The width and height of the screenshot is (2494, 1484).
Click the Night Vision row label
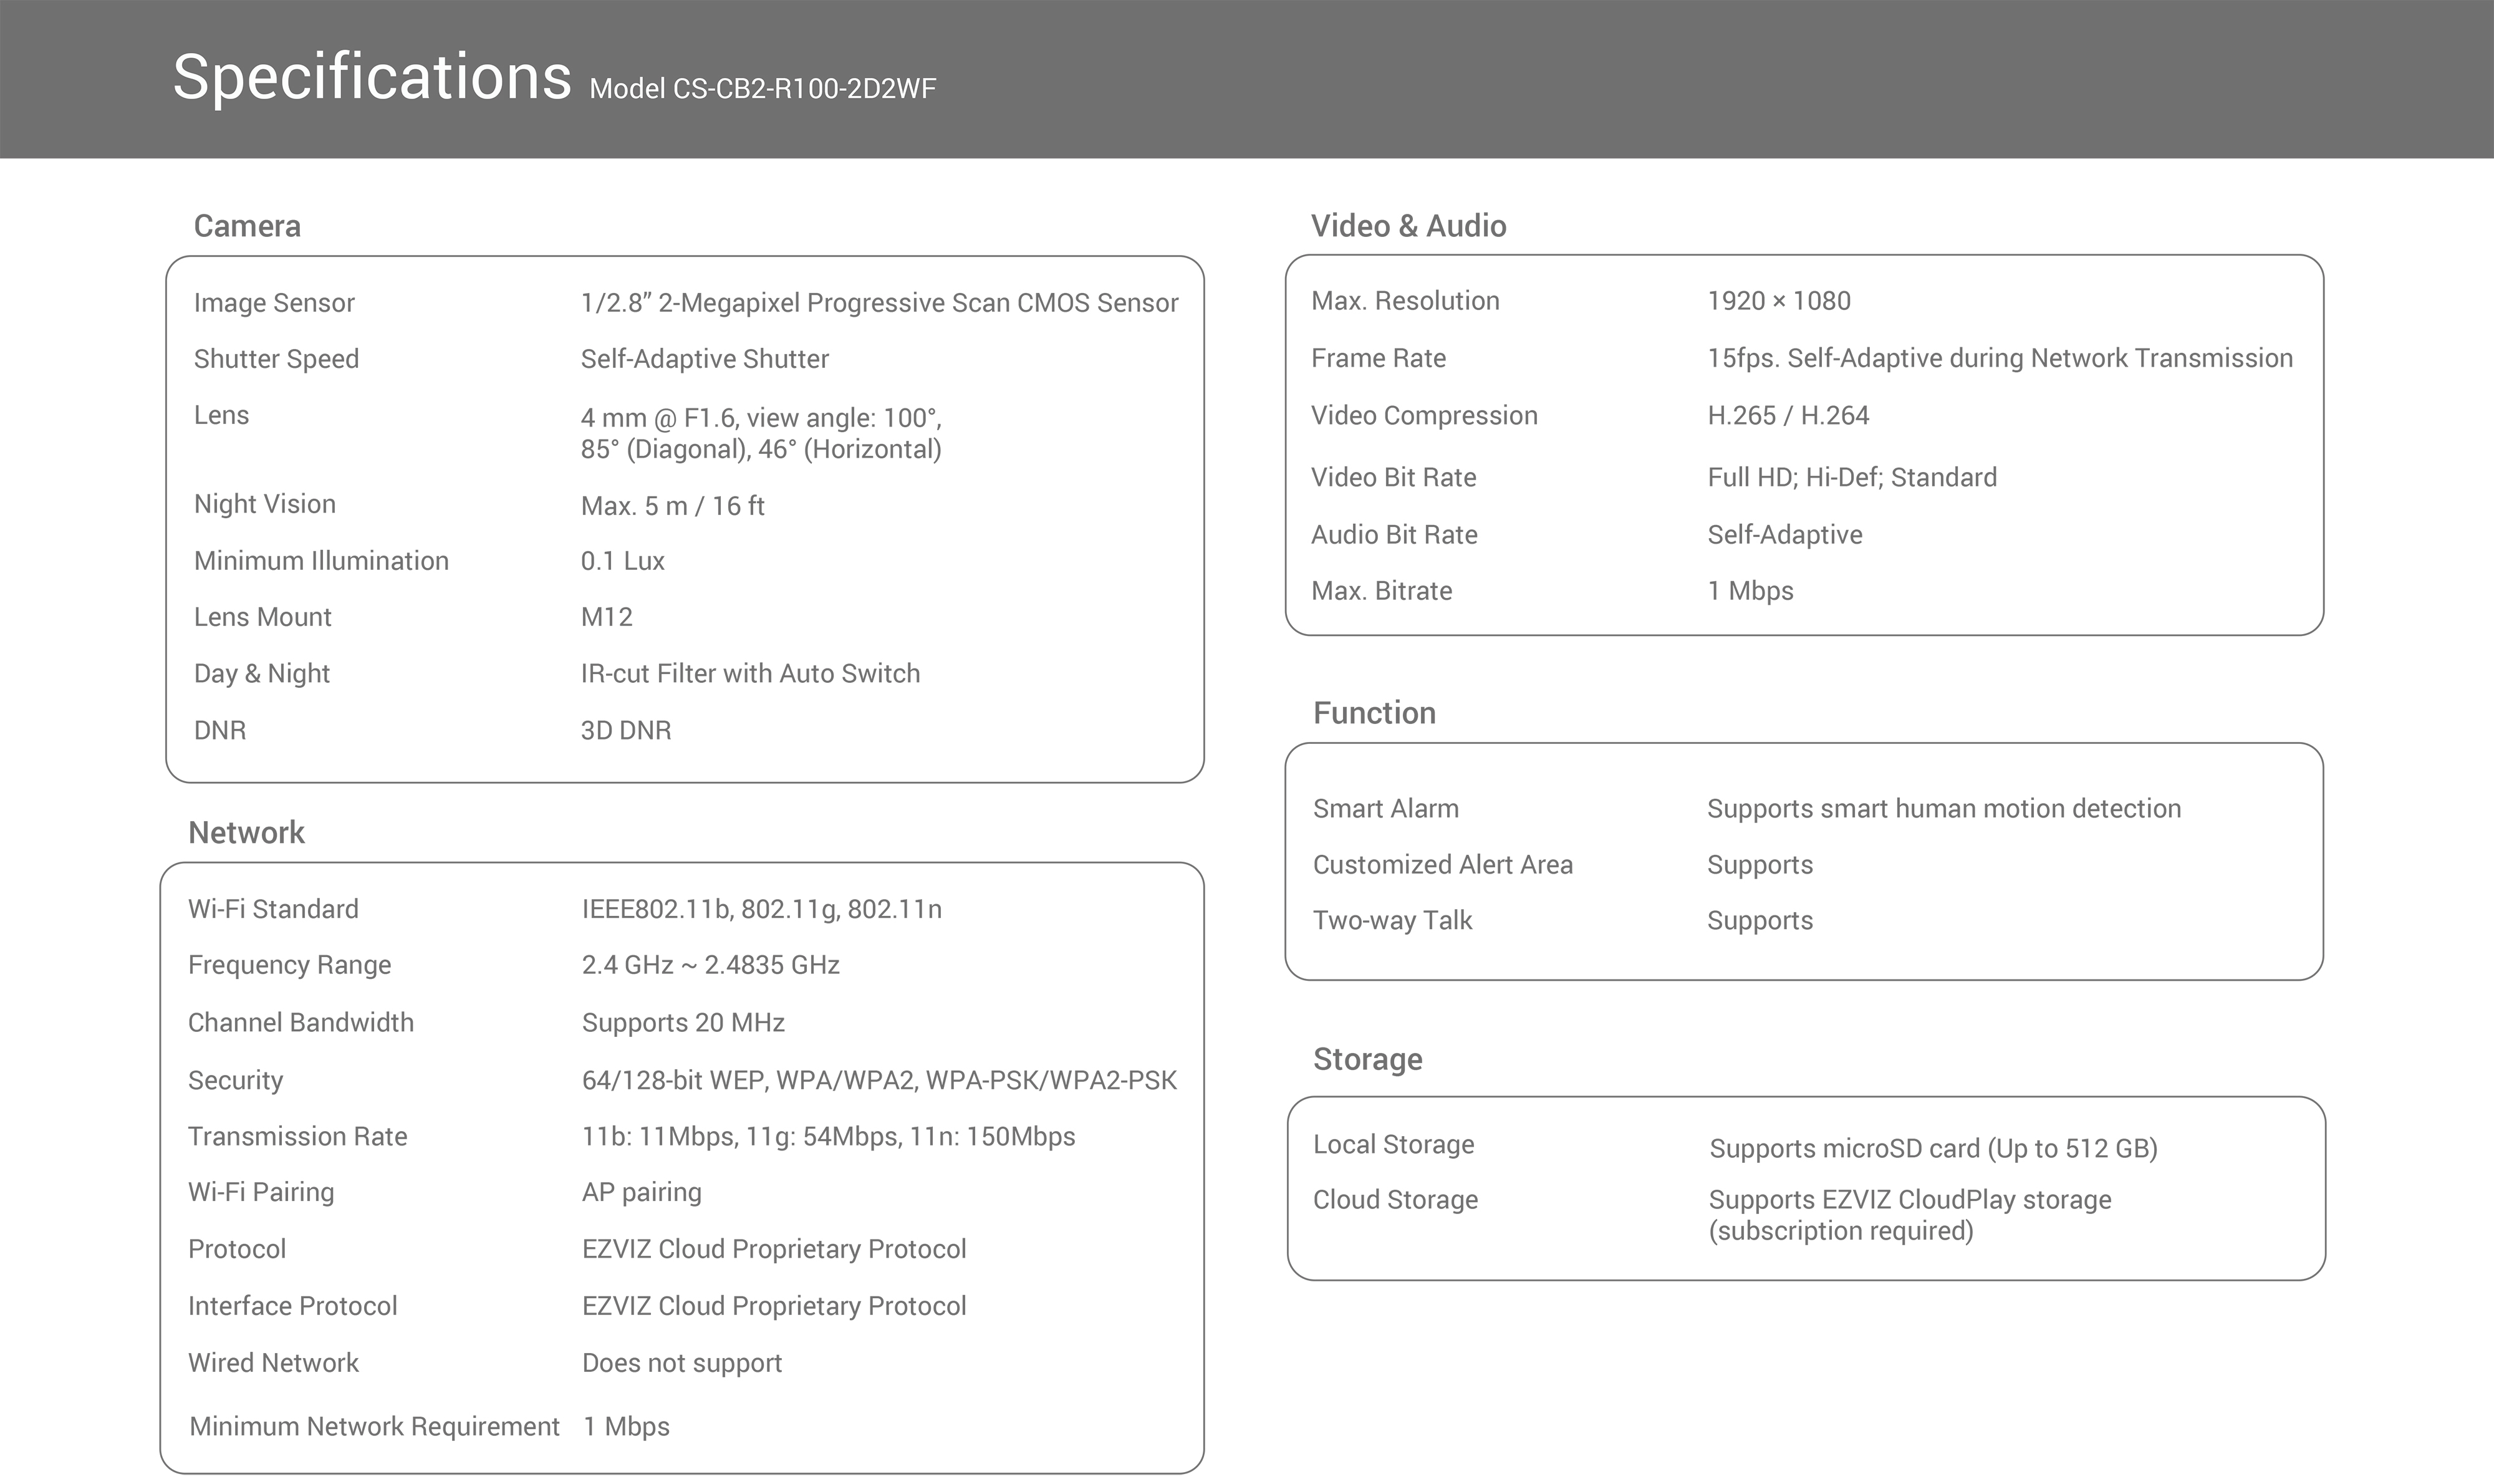click(265, 504)
